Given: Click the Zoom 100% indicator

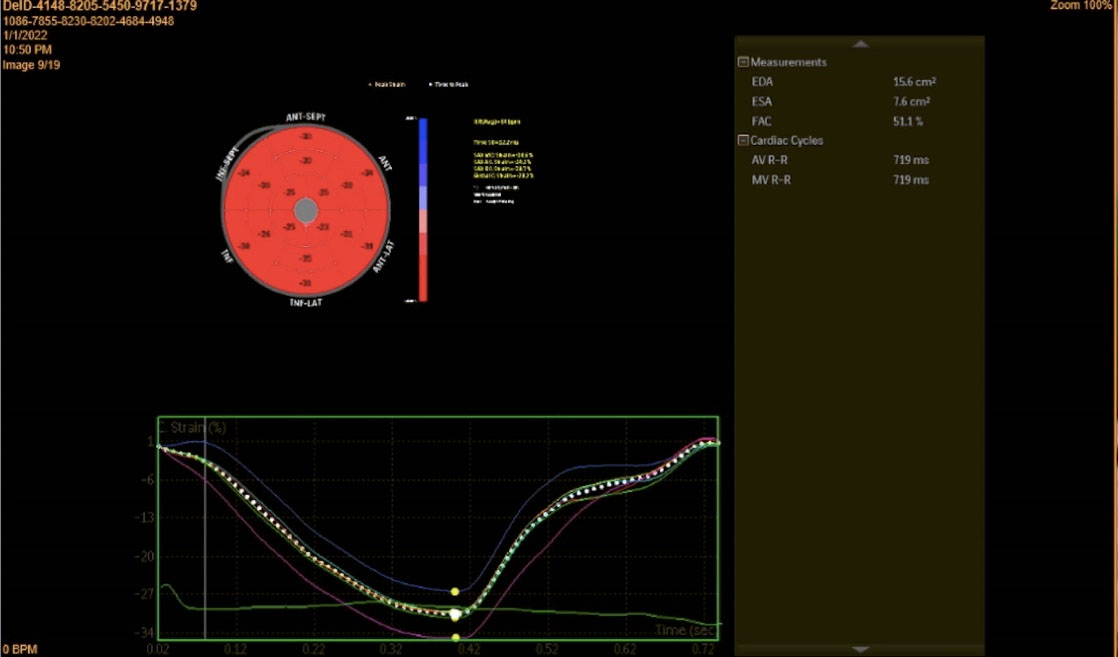Looking at the screenshot, I should coord(1083,6).
